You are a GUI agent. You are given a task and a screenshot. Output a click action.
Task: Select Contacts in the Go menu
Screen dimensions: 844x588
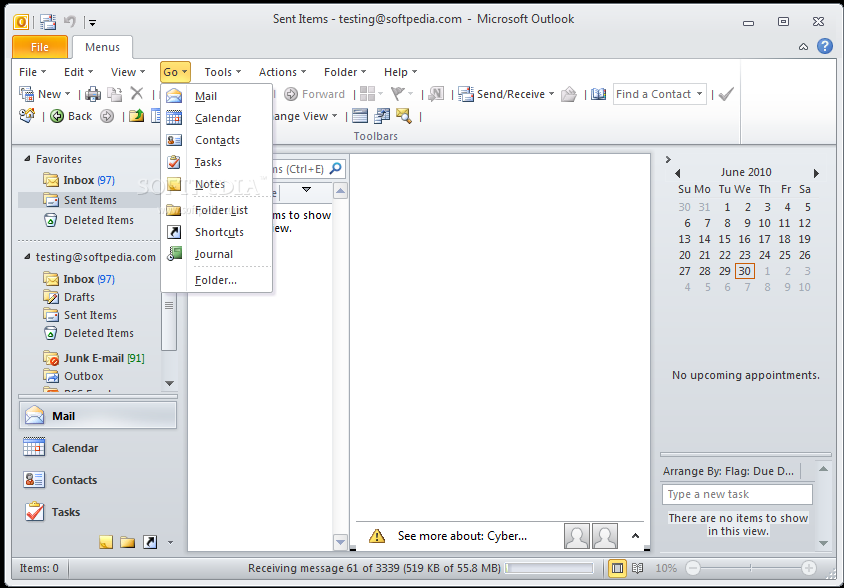click(x=216, y=140)
